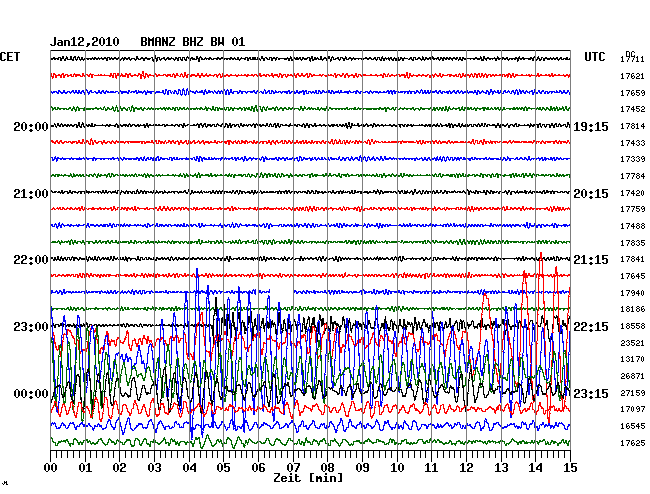Click the amplitude value '17940'
The width and height of the screenshot is (650, 494).
click(x=633, y=293)
